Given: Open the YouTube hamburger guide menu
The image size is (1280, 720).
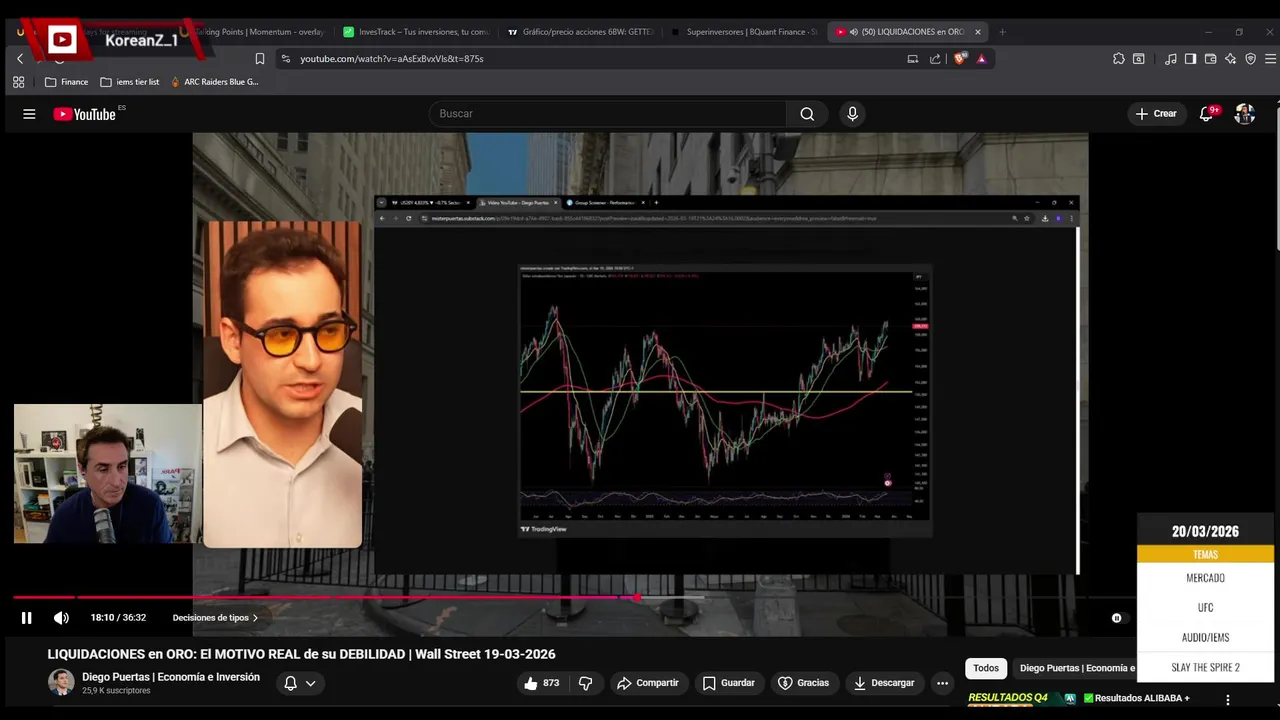Looking at the screenshot, I should tap(29, 114).
